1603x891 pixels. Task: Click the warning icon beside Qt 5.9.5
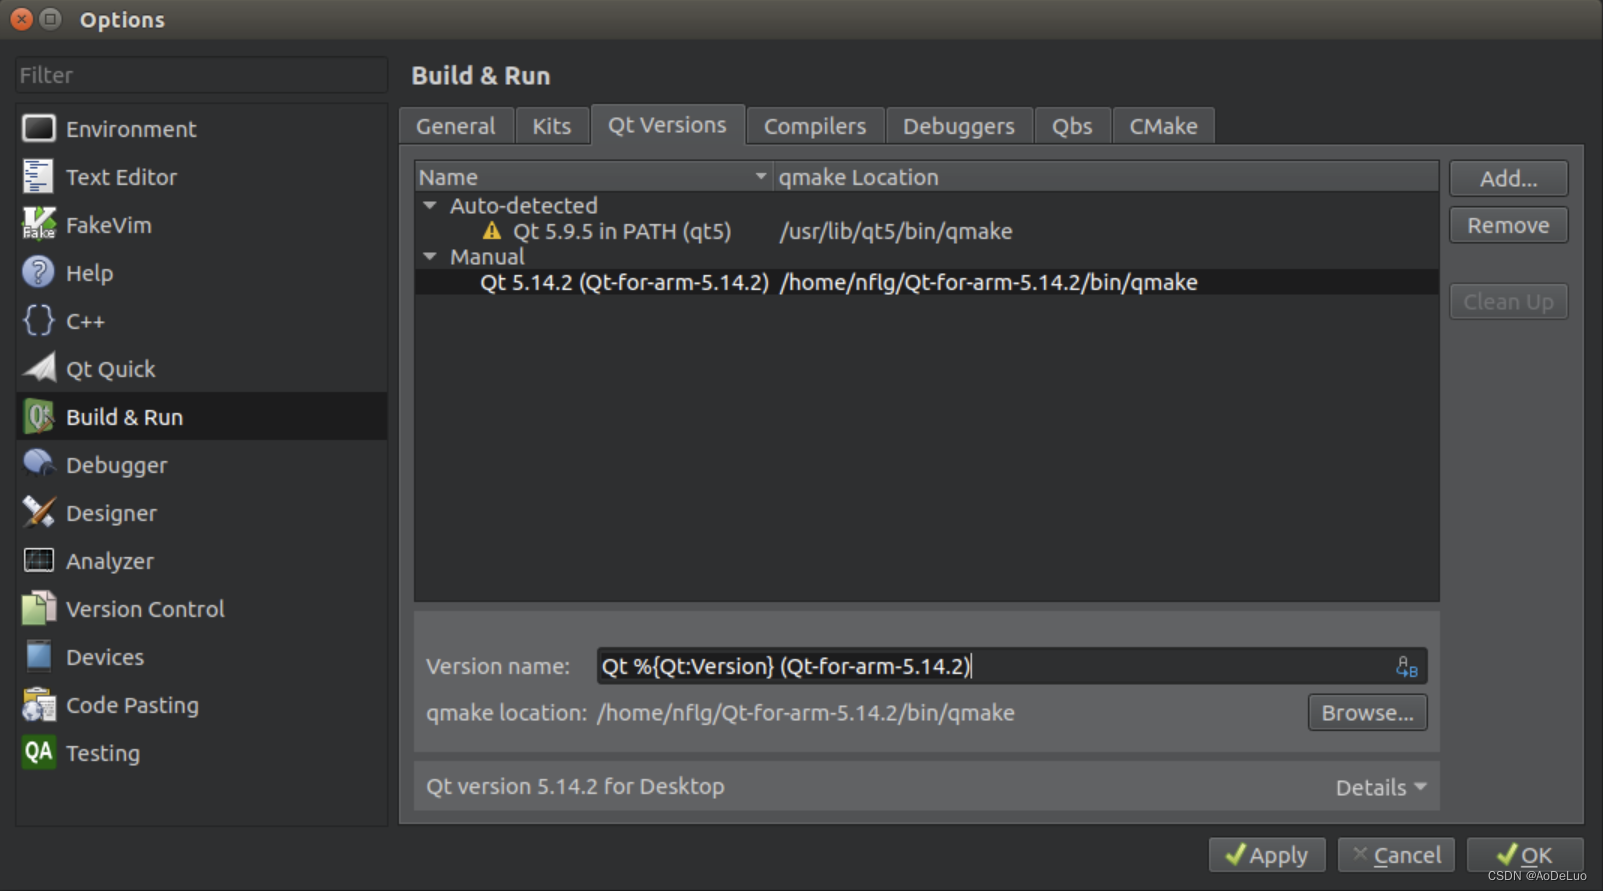491,231
